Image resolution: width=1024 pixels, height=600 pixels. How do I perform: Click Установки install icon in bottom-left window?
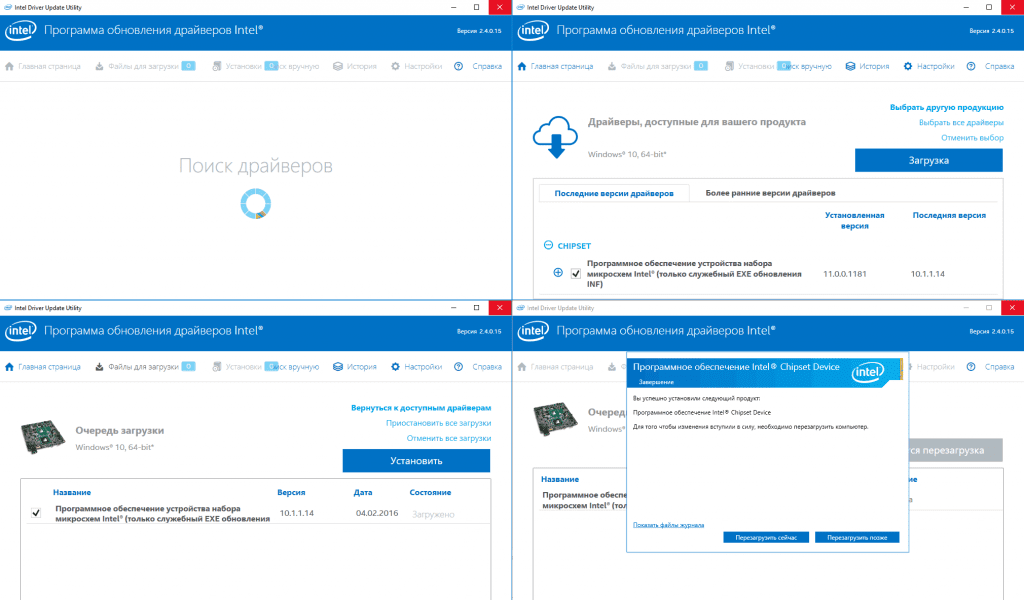216,366
